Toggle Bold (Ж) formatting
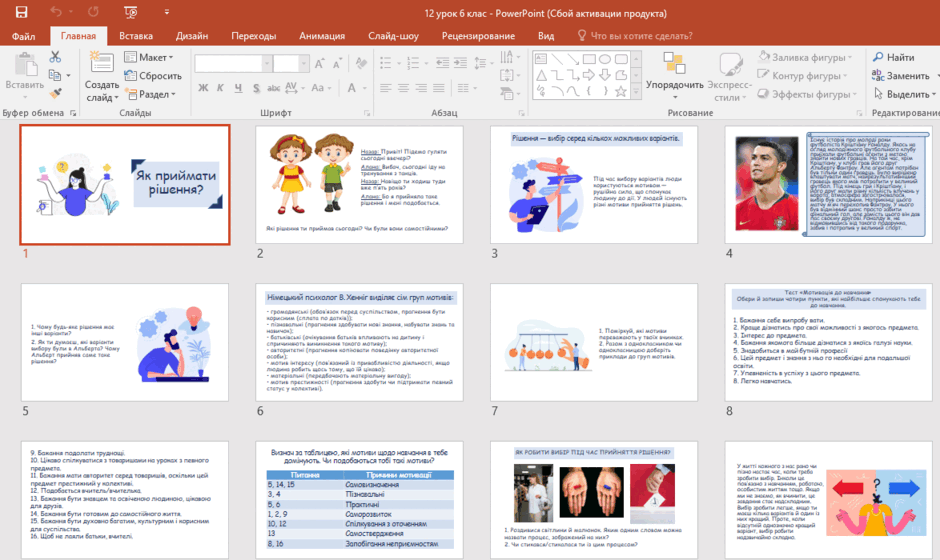The height and width of the screenshot is (560, 940). pyautogui.click(x=203, y=88)
